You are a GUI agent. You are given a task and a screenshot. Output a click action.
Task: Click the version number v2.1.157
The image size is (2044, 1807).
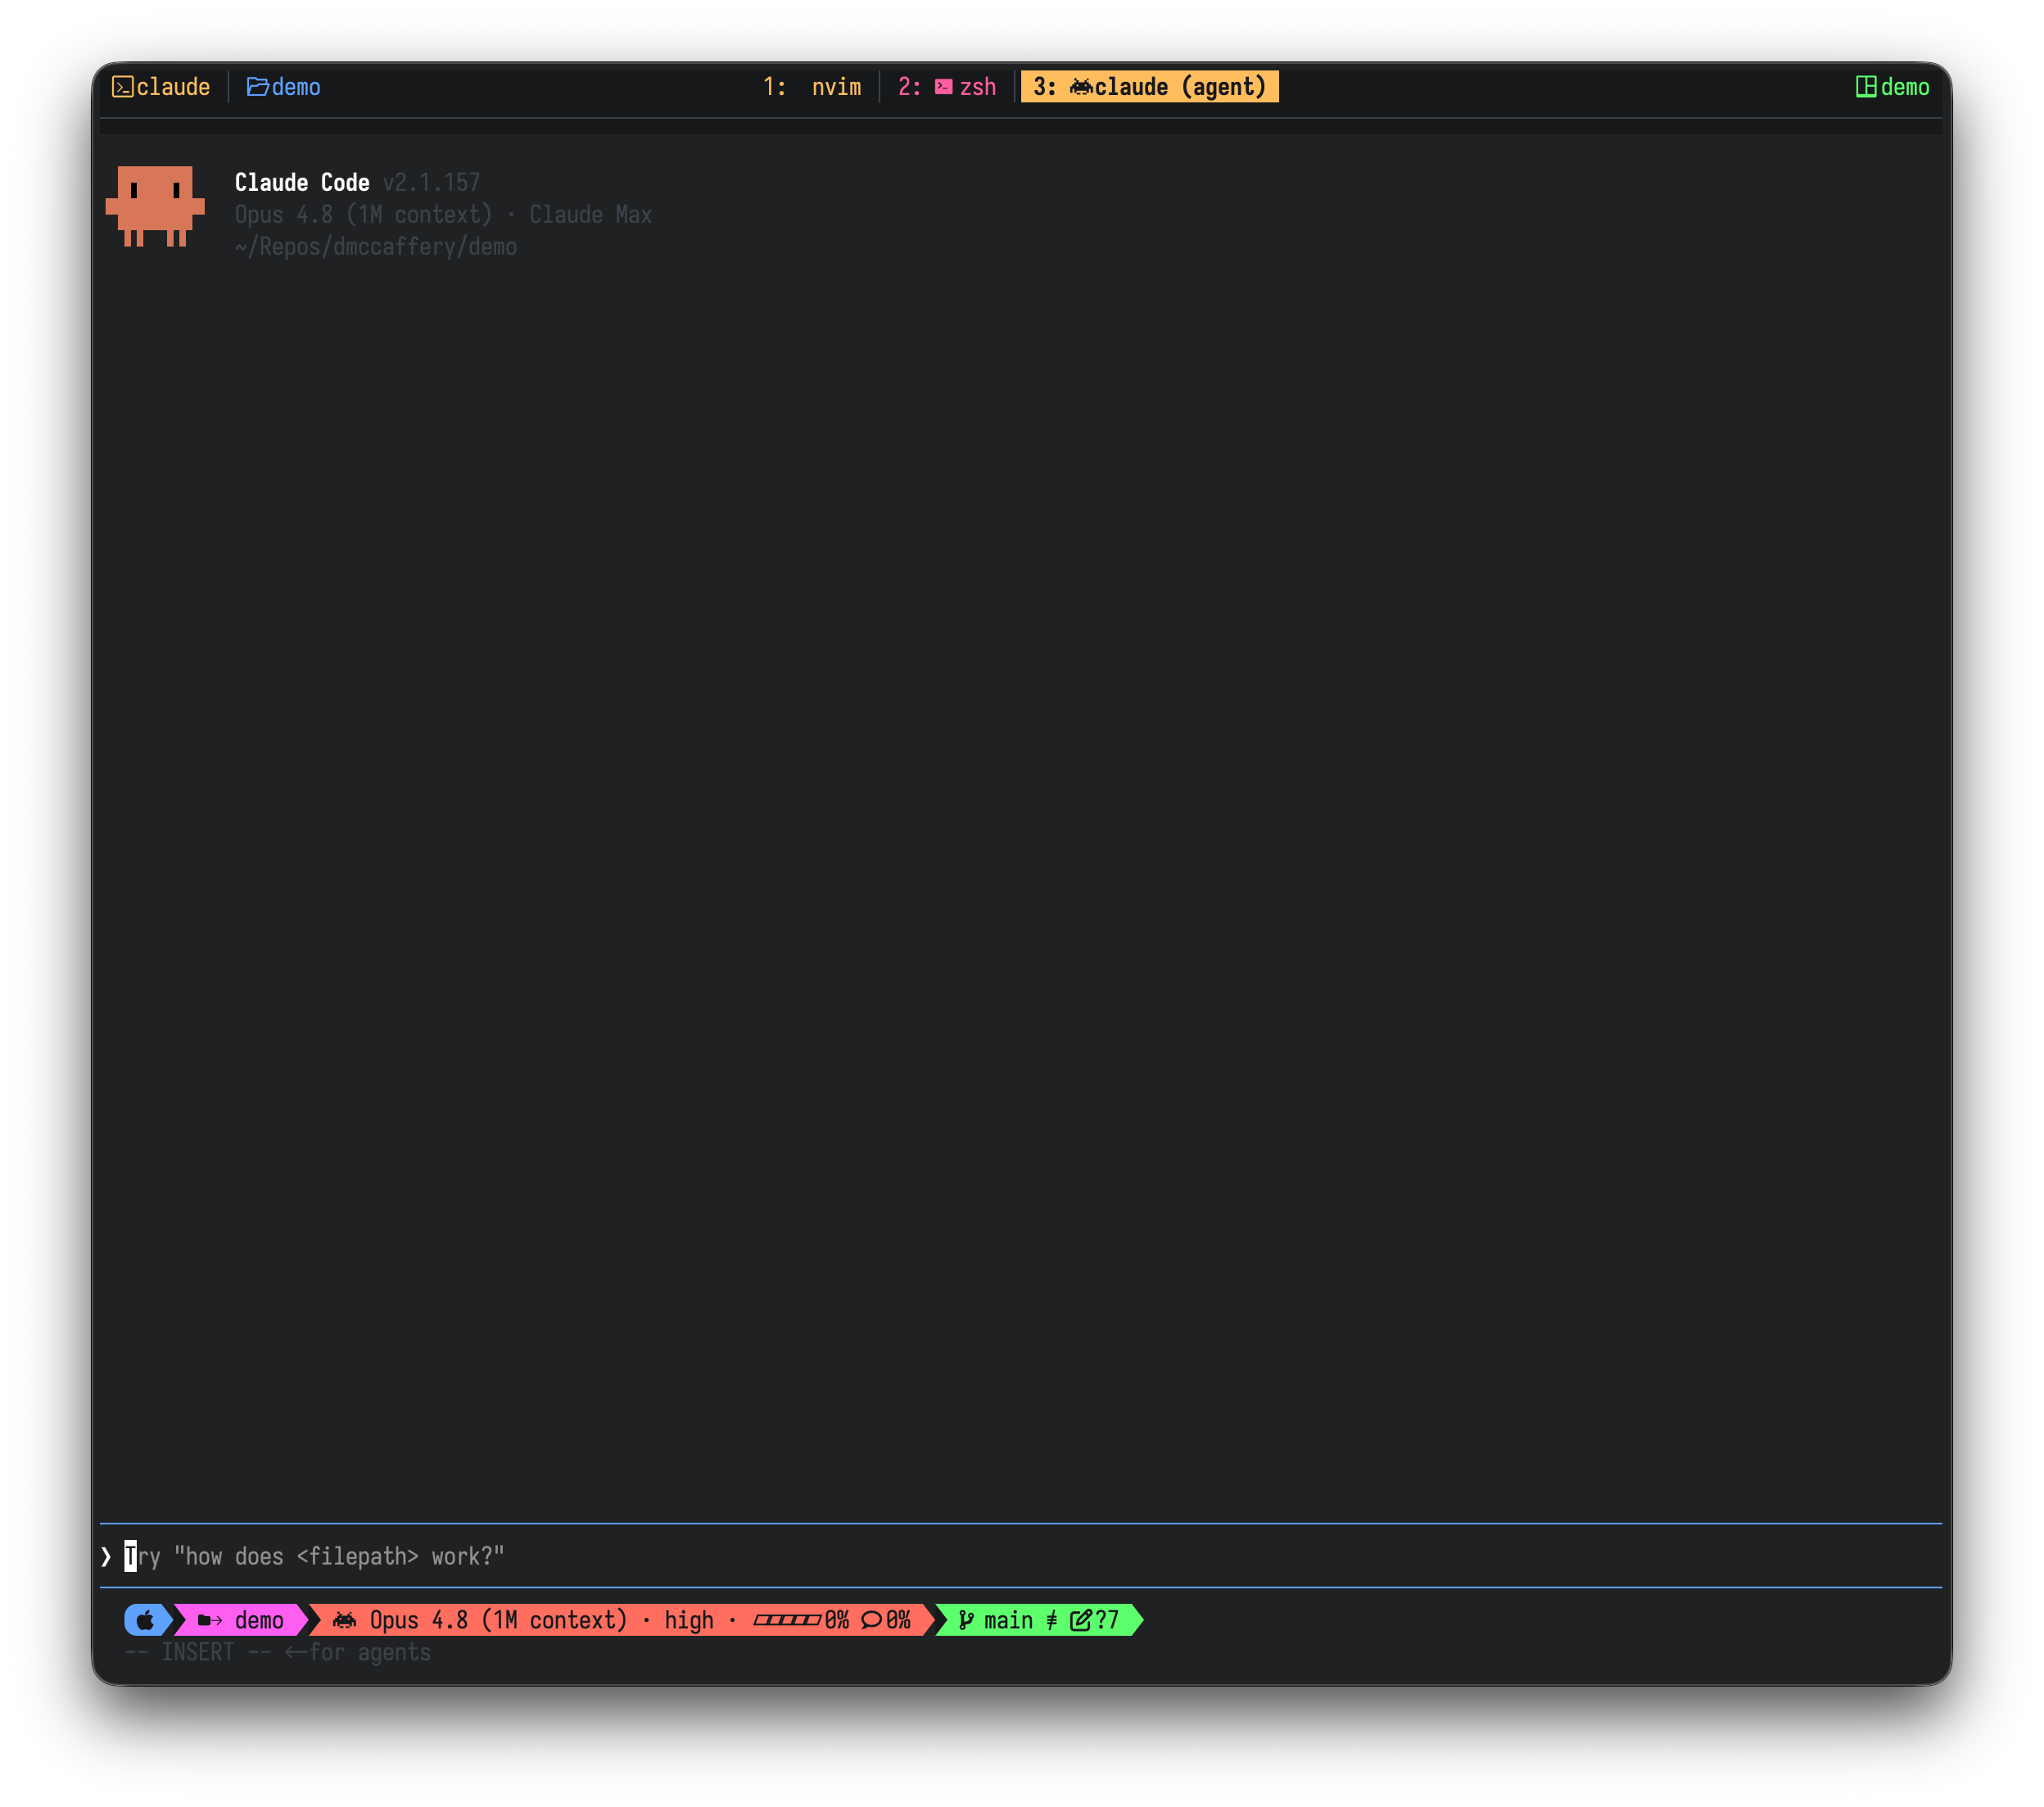[431, 182]
